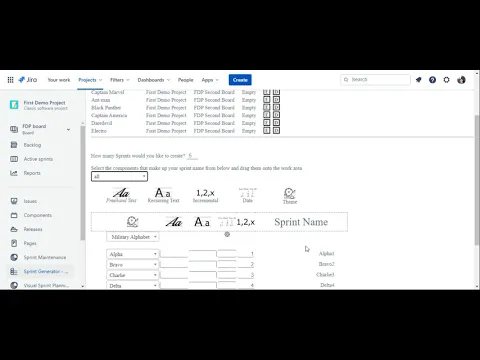
Task: Open the Delta theme value dropdown
Action: (133, 285)
